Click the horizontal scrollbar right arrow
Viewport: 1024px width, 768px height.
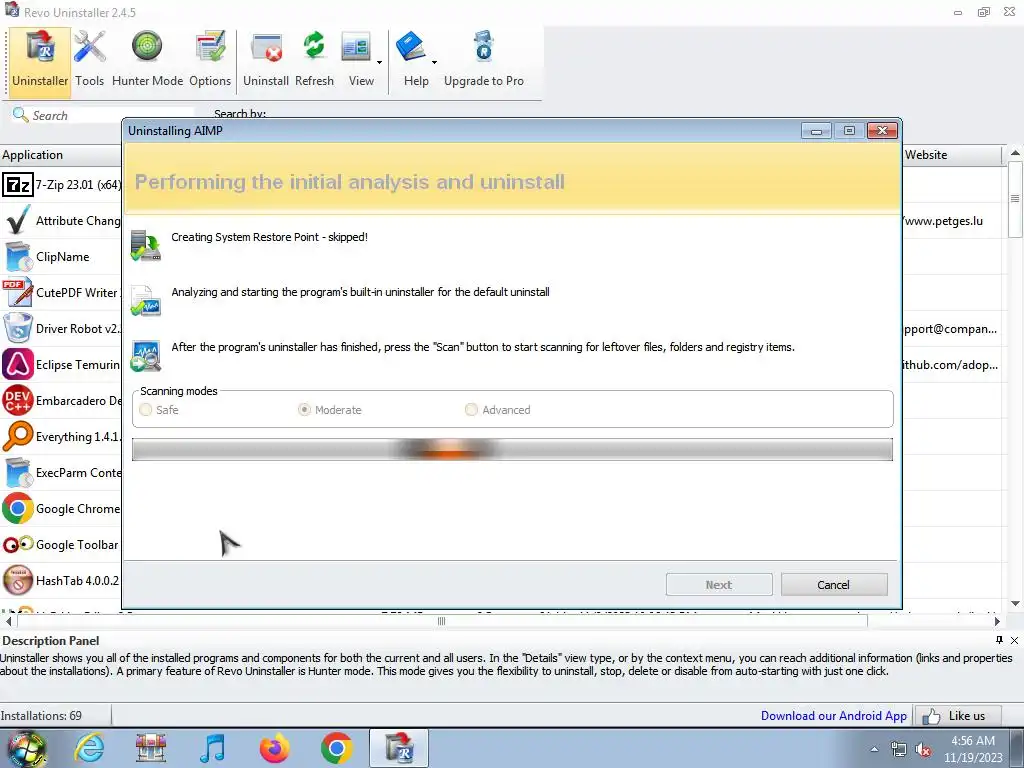tap(997, 621)
